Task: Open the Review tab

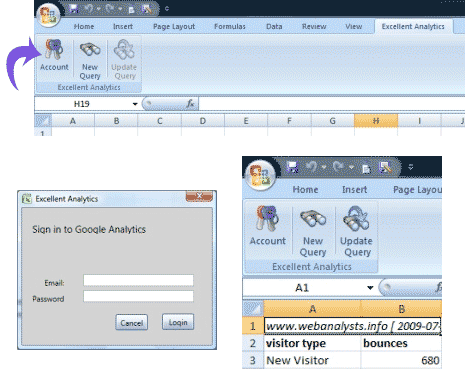Action: click(x=314, y=27)
